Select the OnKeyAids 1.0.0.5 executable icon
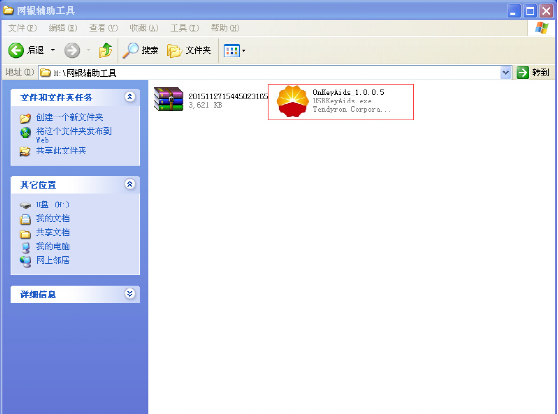 293,101
